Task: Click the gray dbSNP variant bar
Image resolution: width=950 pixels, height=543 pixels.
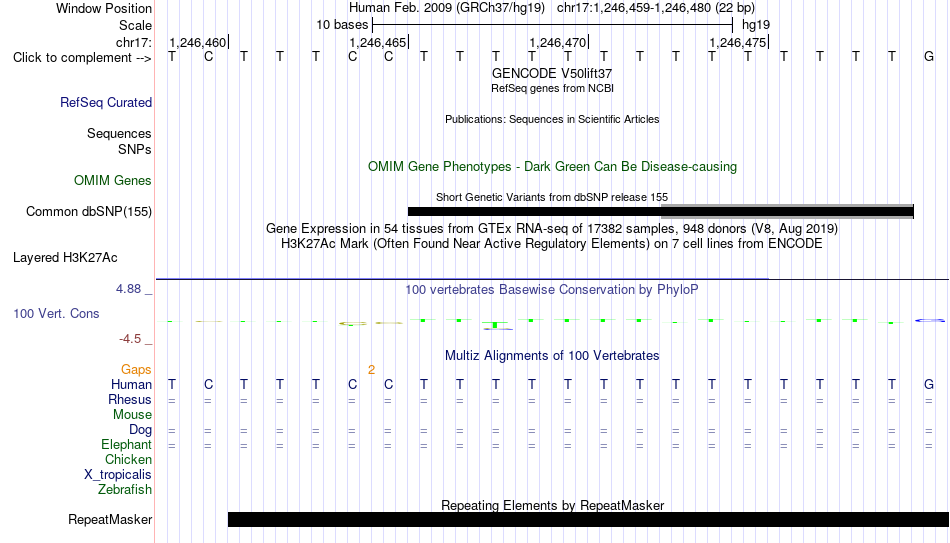Action: coord(787,210)
